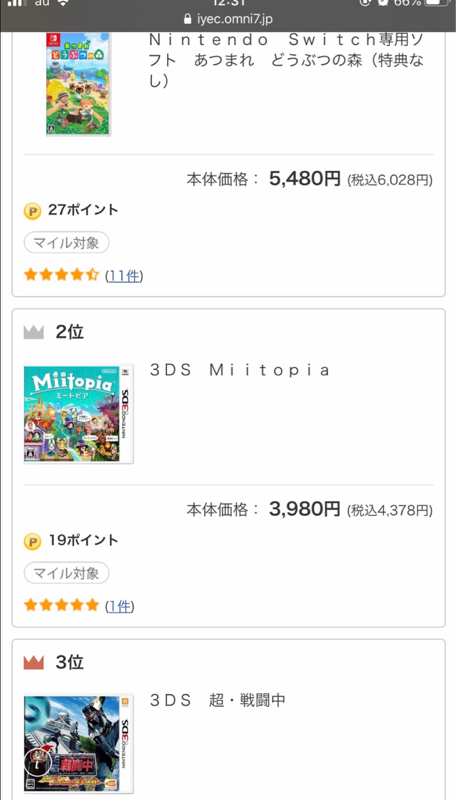The width and height of the screenshot is (456, 800).
Task: Open the 3DS 超・戦闘中 product title
Action: (218, 700)
